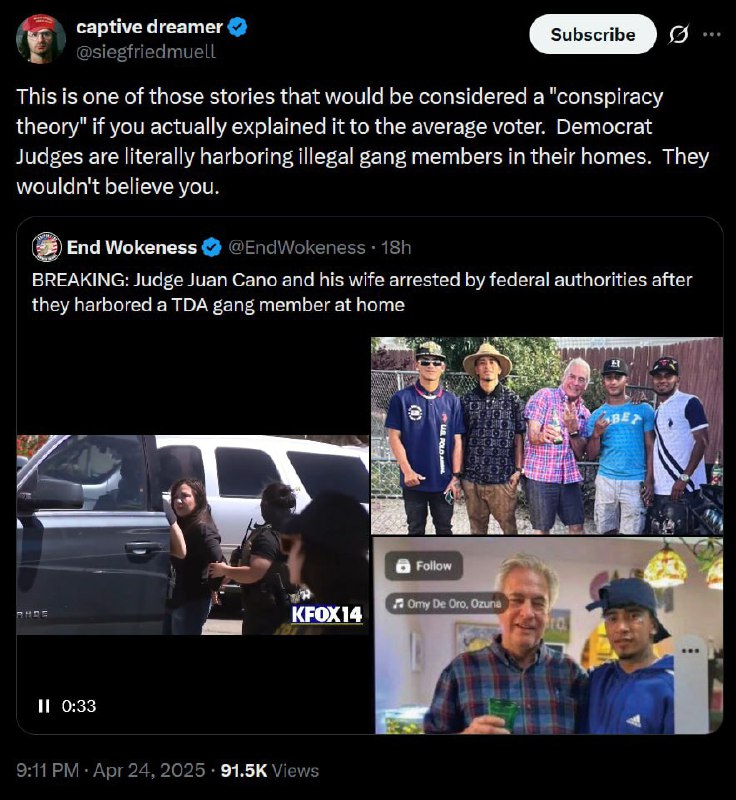Click the Follow overlay in bottom photo

pos(424,566)
